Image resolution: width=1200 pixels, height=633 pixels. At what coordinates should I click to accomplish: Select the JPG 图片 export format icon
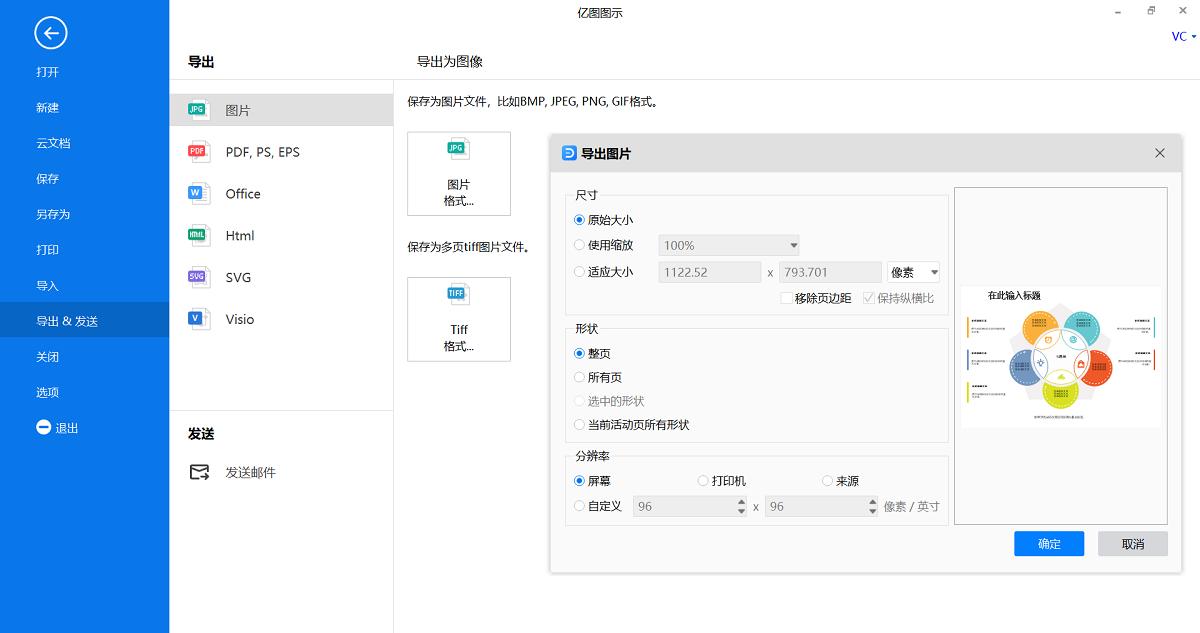[x=197, y=109]
